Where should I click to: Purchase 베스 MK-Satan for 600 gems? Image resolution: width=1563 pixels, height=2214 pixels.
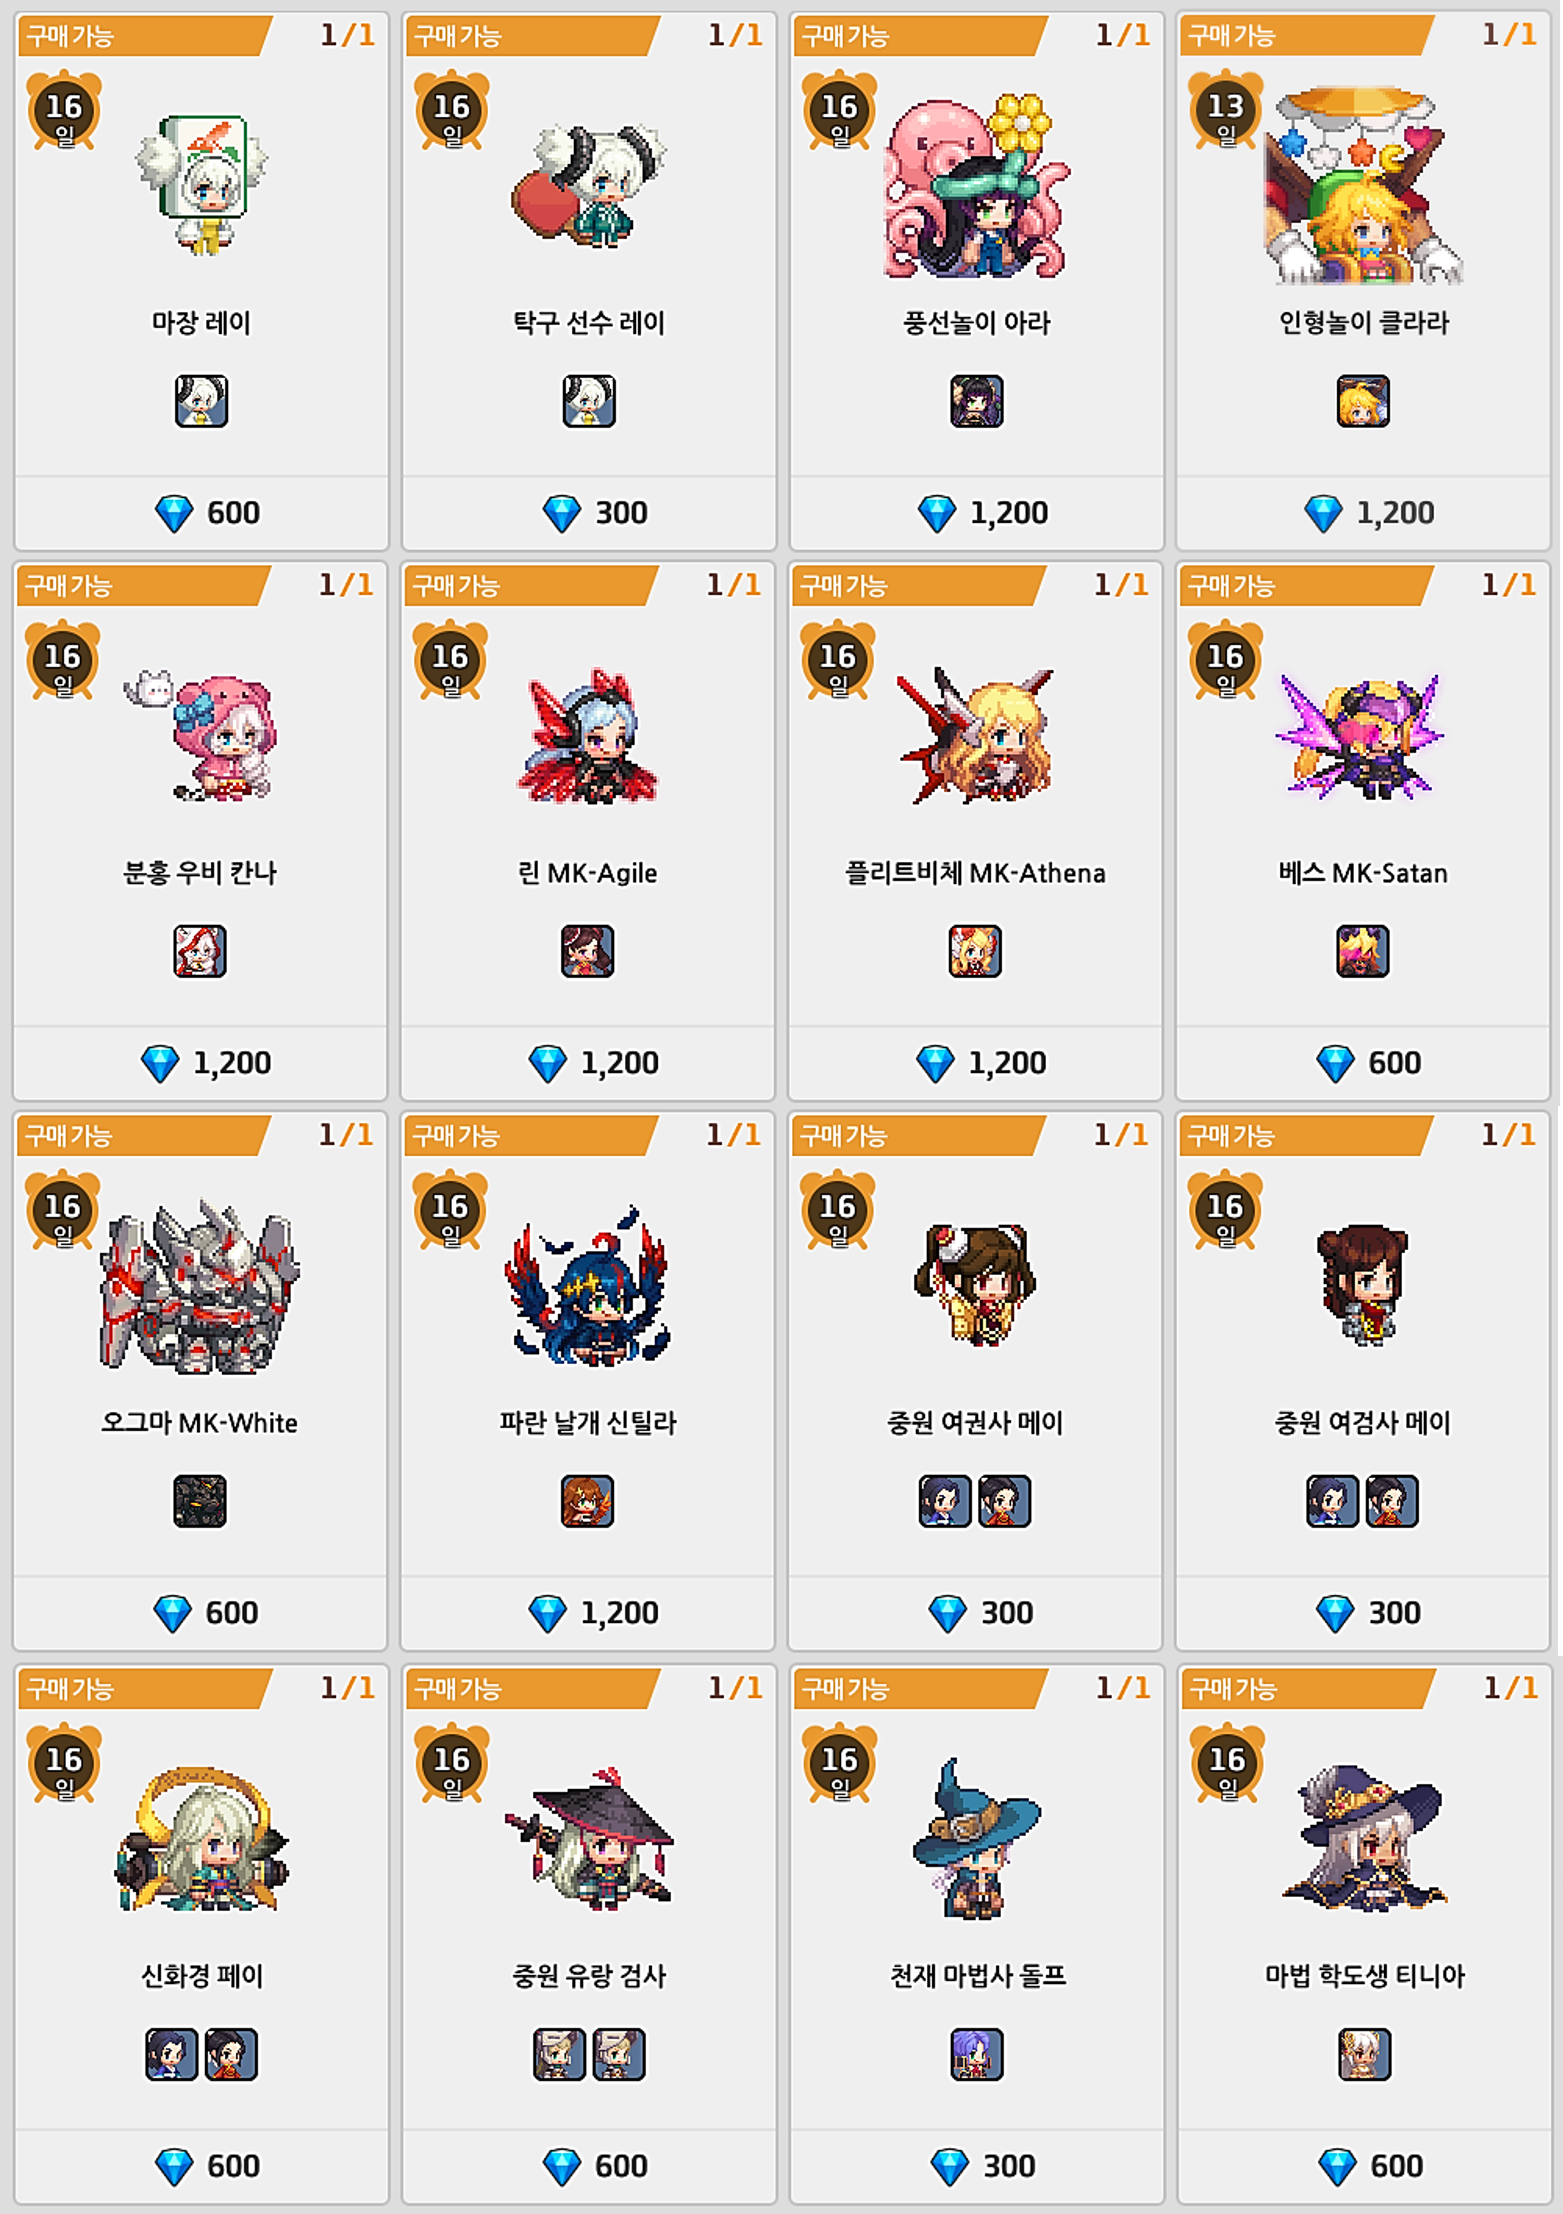[1363, 1063]
